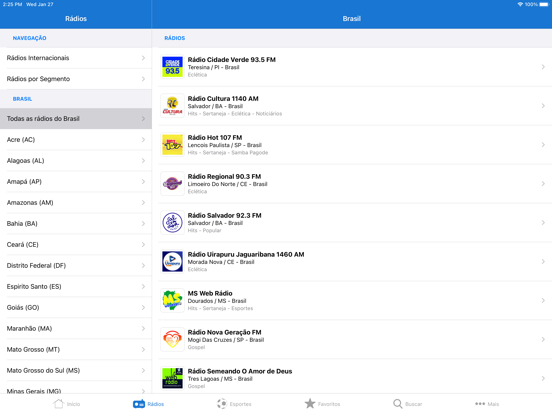Click the MS Web Rádio logo
The image size is (552, 414).
point(172,300)
